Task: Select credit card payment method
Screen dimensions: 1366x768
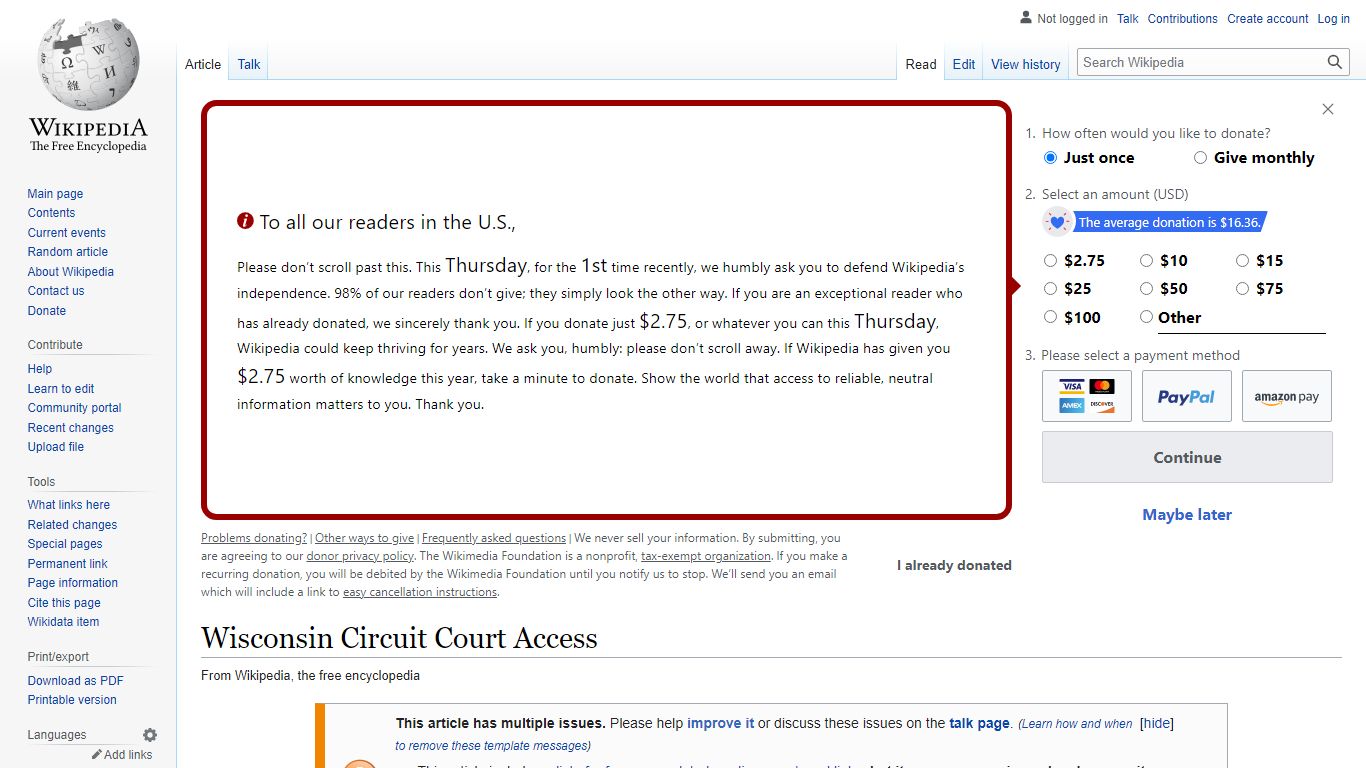Action: 1087,396
